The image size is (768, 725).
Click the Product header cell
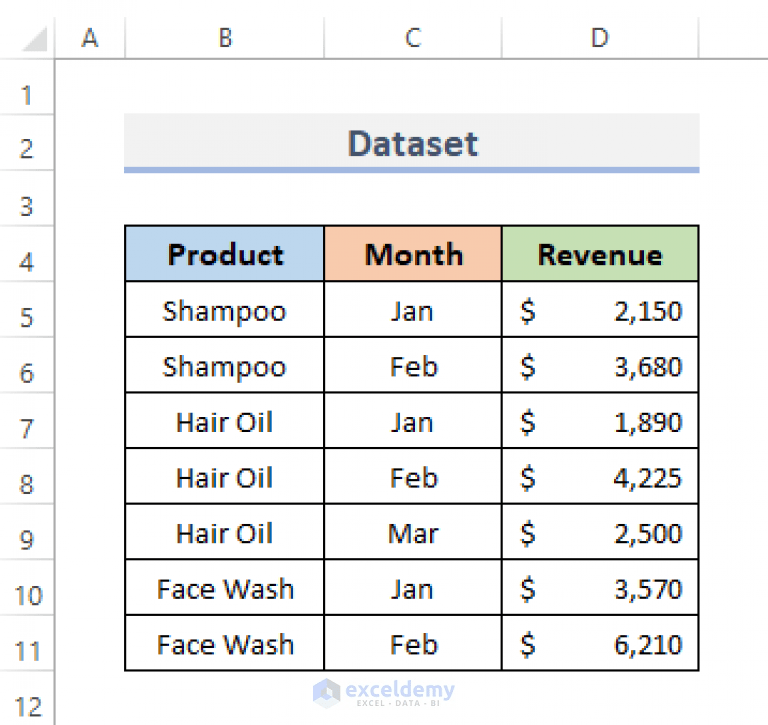point(225,254)
